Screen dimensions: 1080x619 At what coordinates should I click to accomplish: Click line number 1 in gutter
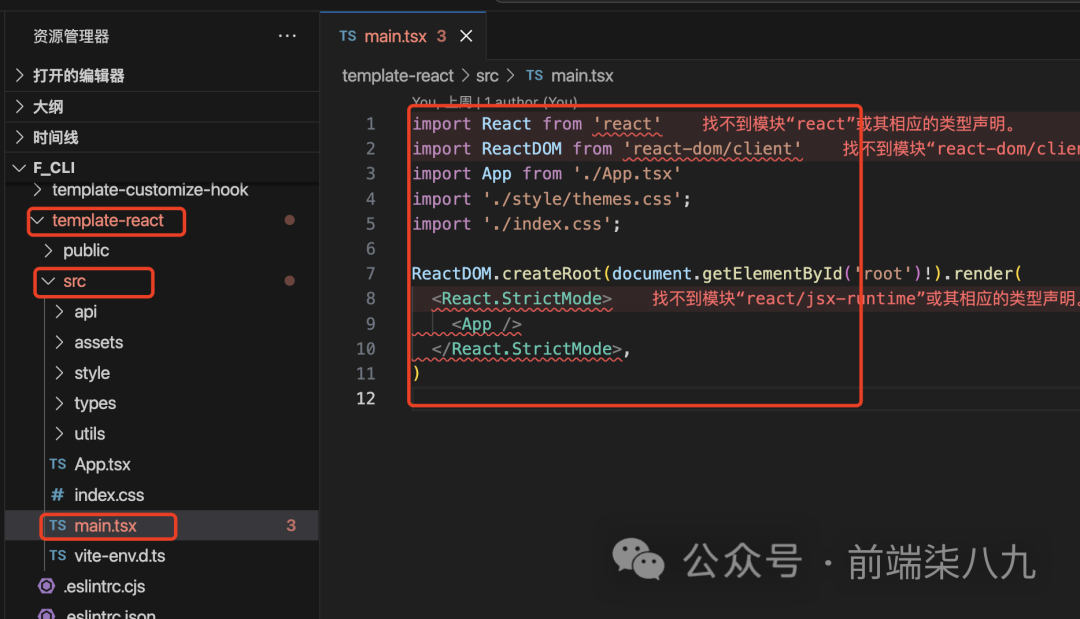(x=371, y=124)
